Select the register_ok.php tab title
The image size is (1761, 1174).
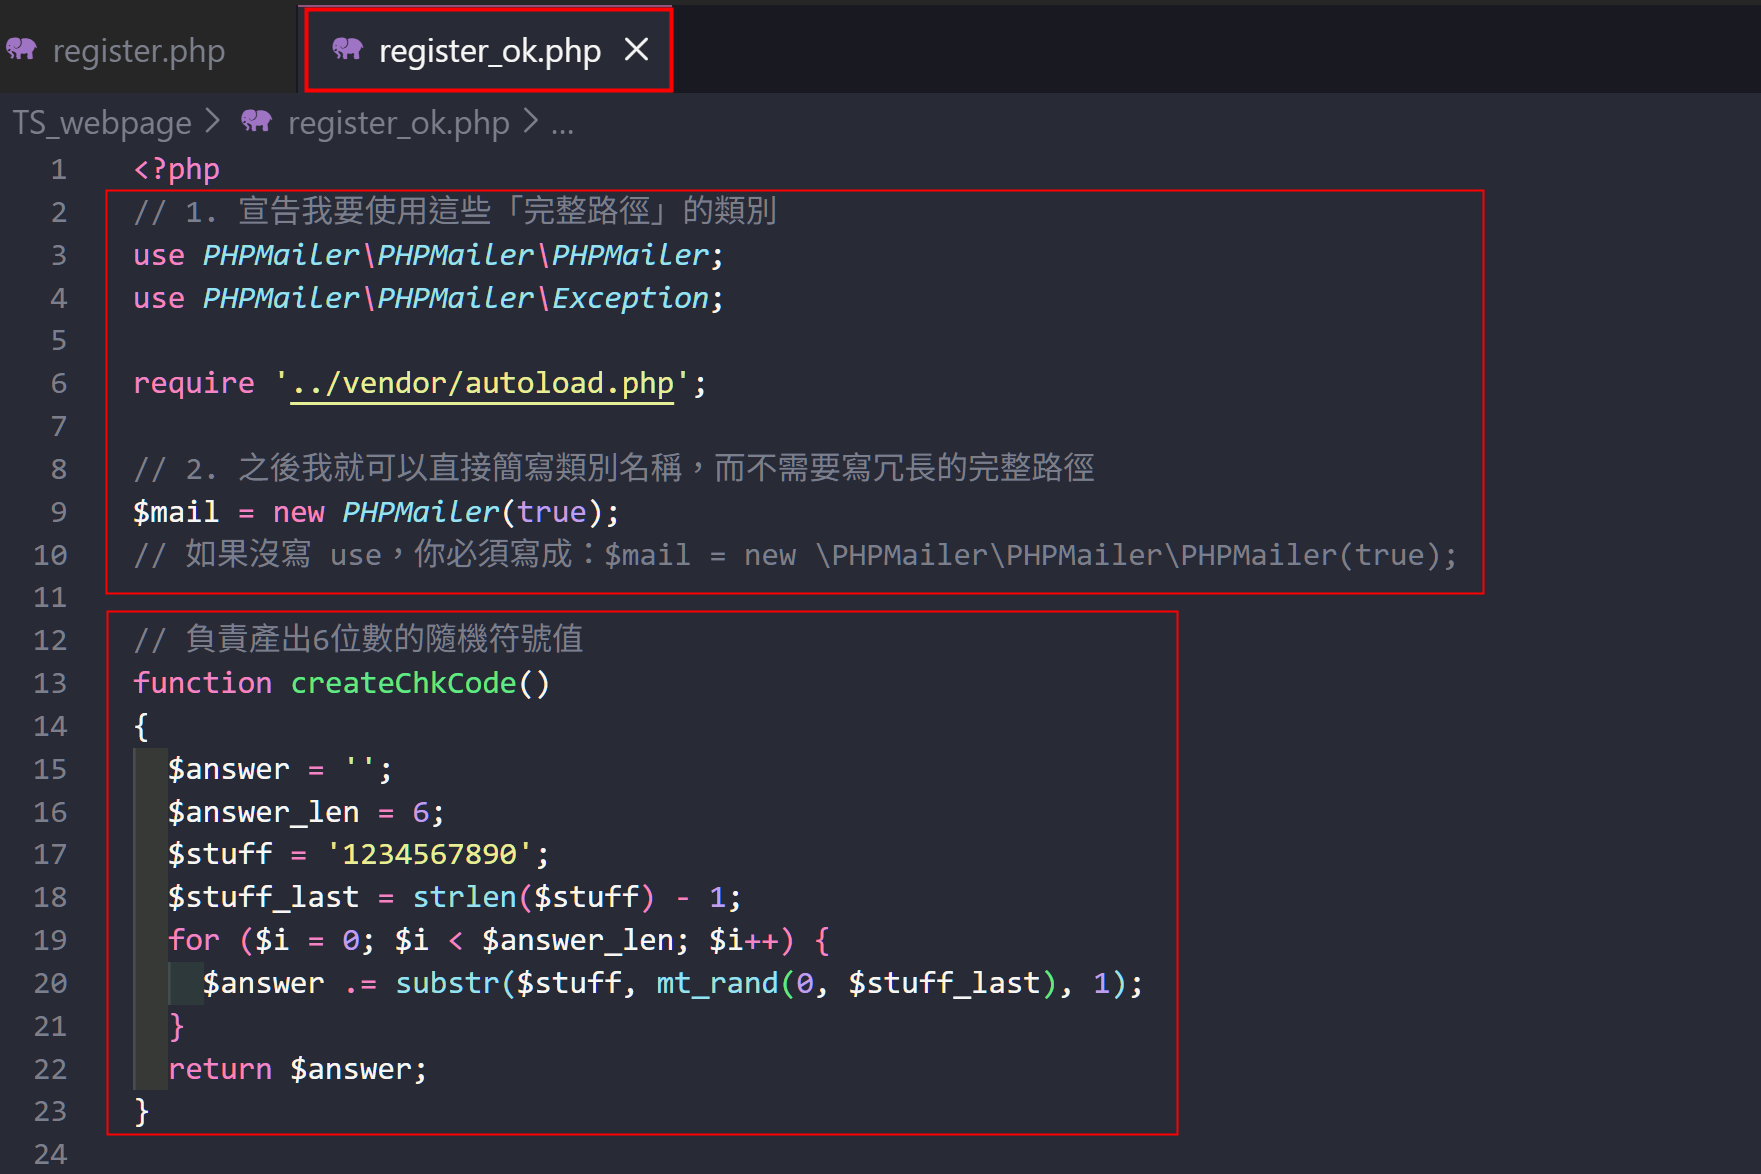coord(489,50)
